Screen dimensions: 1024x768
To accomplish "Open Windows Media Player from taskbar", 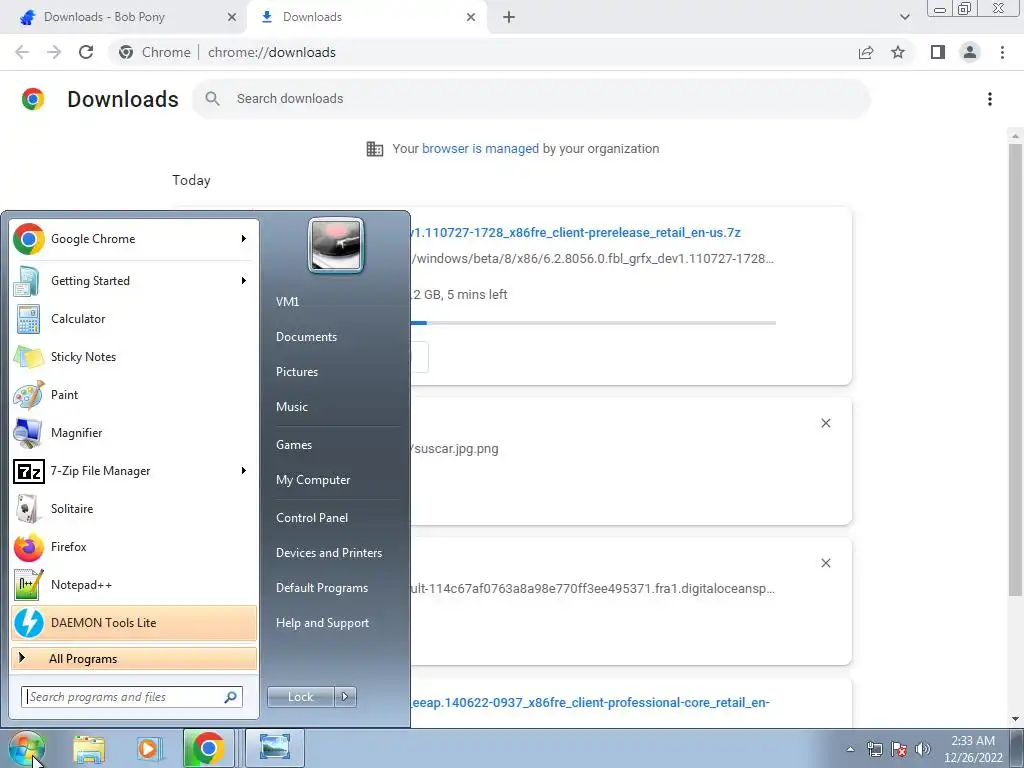I will tap(148, 748).
